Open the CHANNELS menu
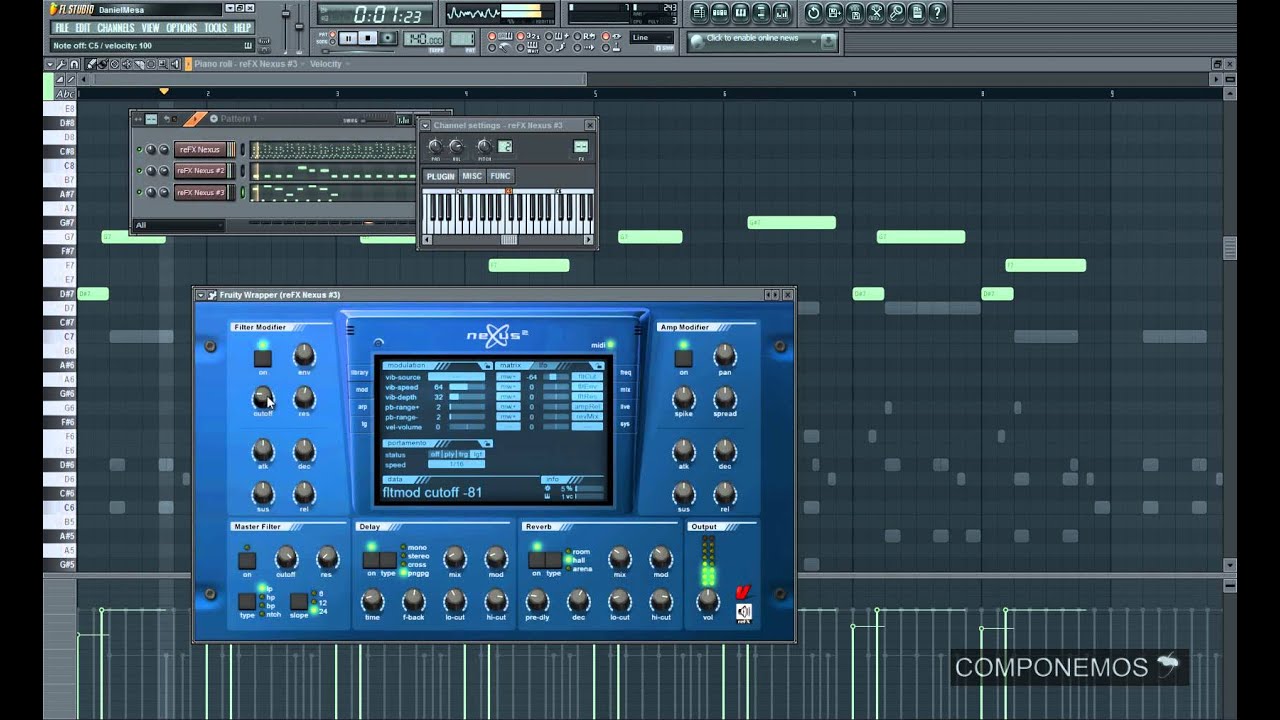This screenshot has height=720, width=1280. coord(116,28)
